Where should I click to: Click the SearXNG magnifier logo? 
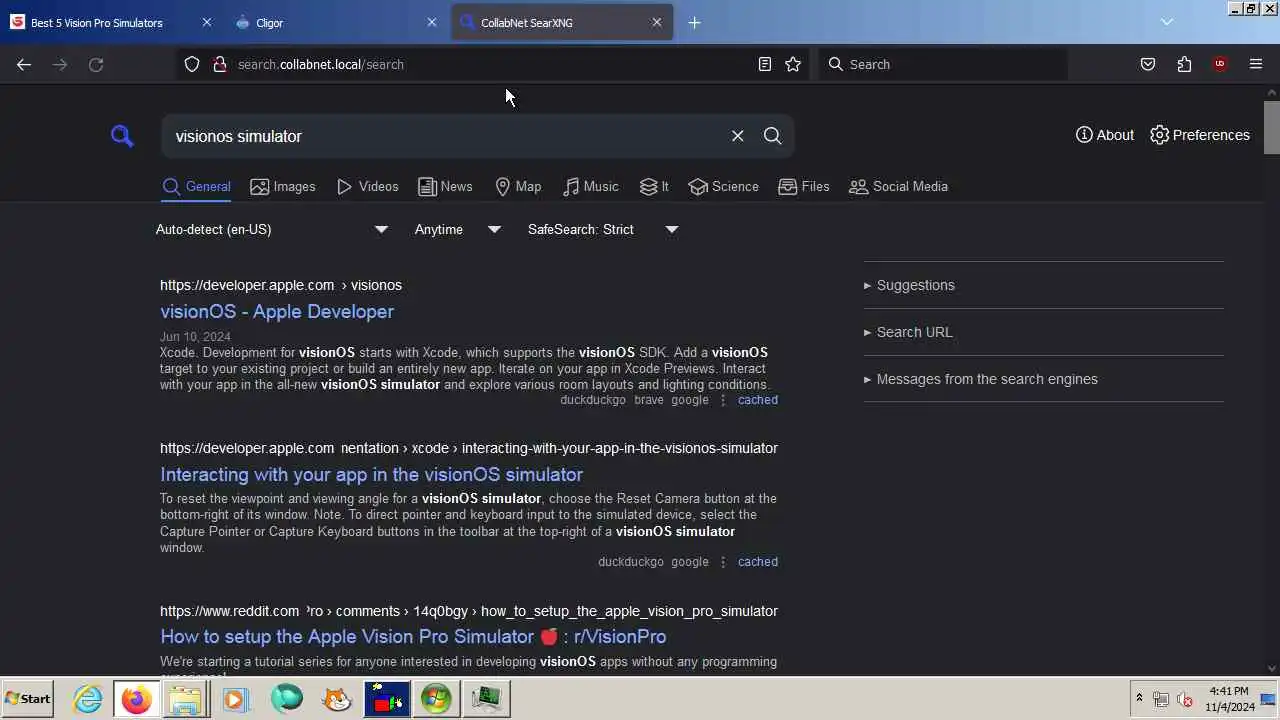[122, 136]
